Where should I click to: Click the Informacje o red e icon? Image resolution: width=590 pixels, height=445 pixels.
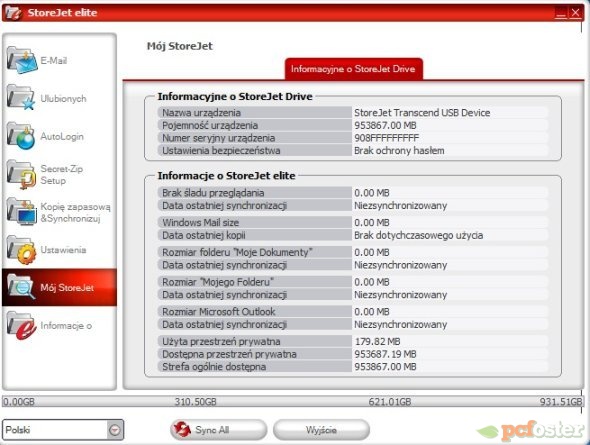(21, 326)
